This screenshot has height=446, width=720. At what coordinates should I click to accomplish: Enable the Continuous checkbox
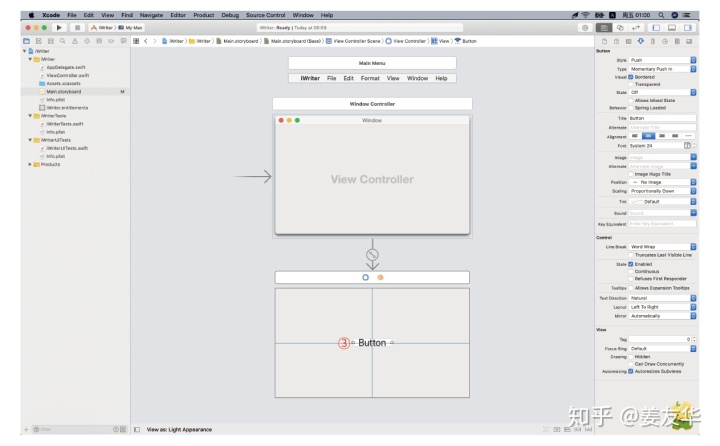(630, 271)
